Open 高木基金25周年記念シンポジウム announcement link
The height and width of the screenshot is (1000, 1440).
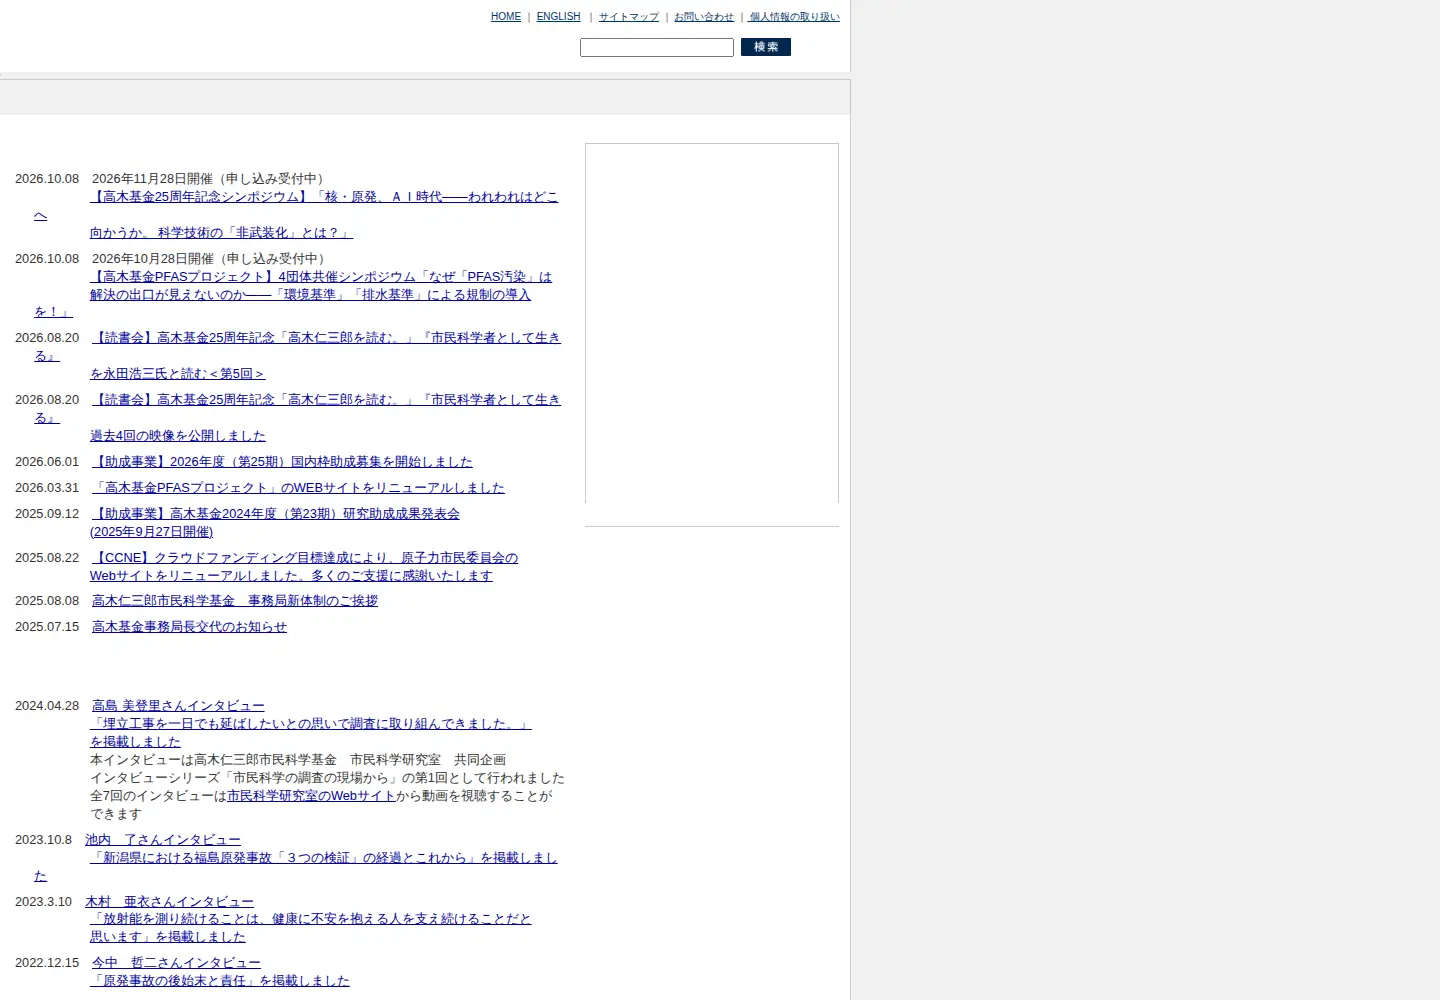[x=324, y=197]
